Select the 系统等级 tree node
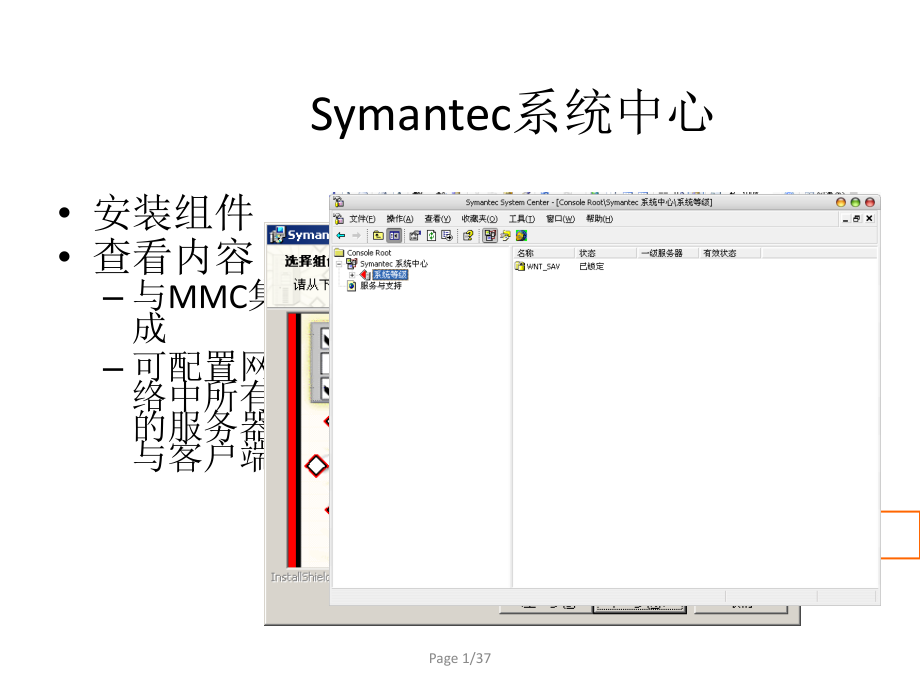Image resolution: width=920 pixels, height=690 pixels. [390, 275]
